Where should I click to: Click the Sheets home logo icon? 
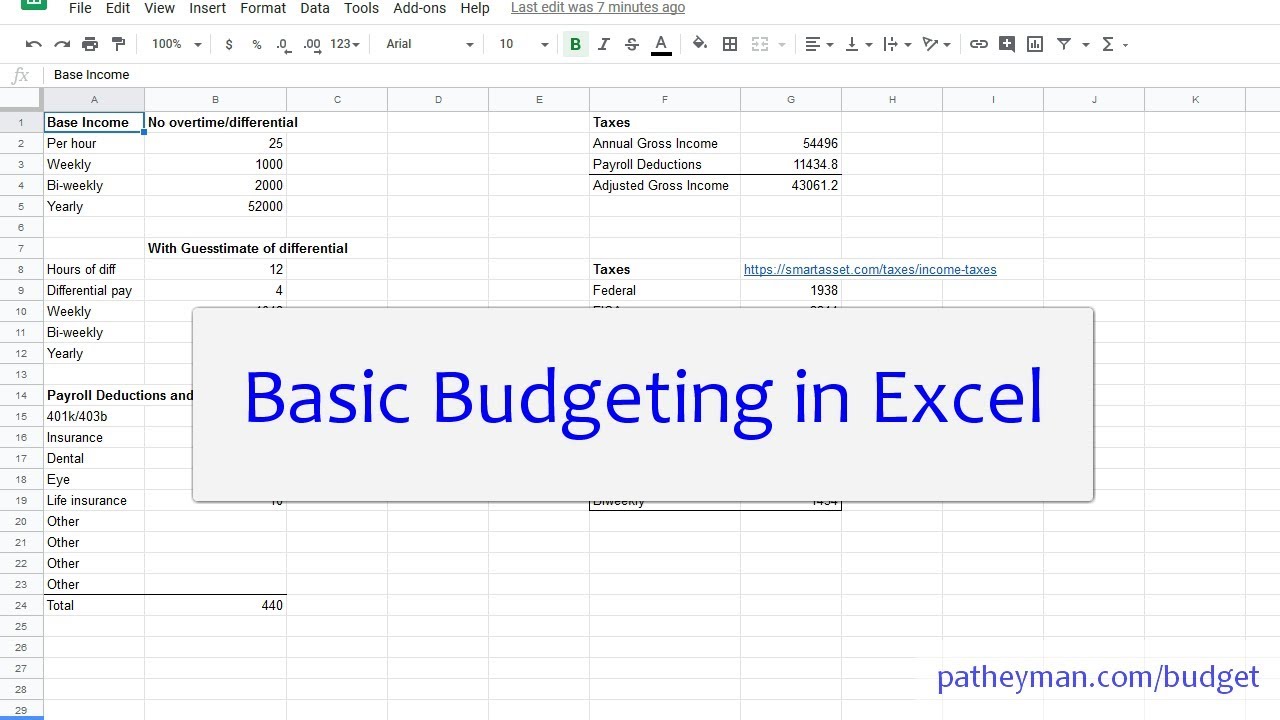pos(33,4)
